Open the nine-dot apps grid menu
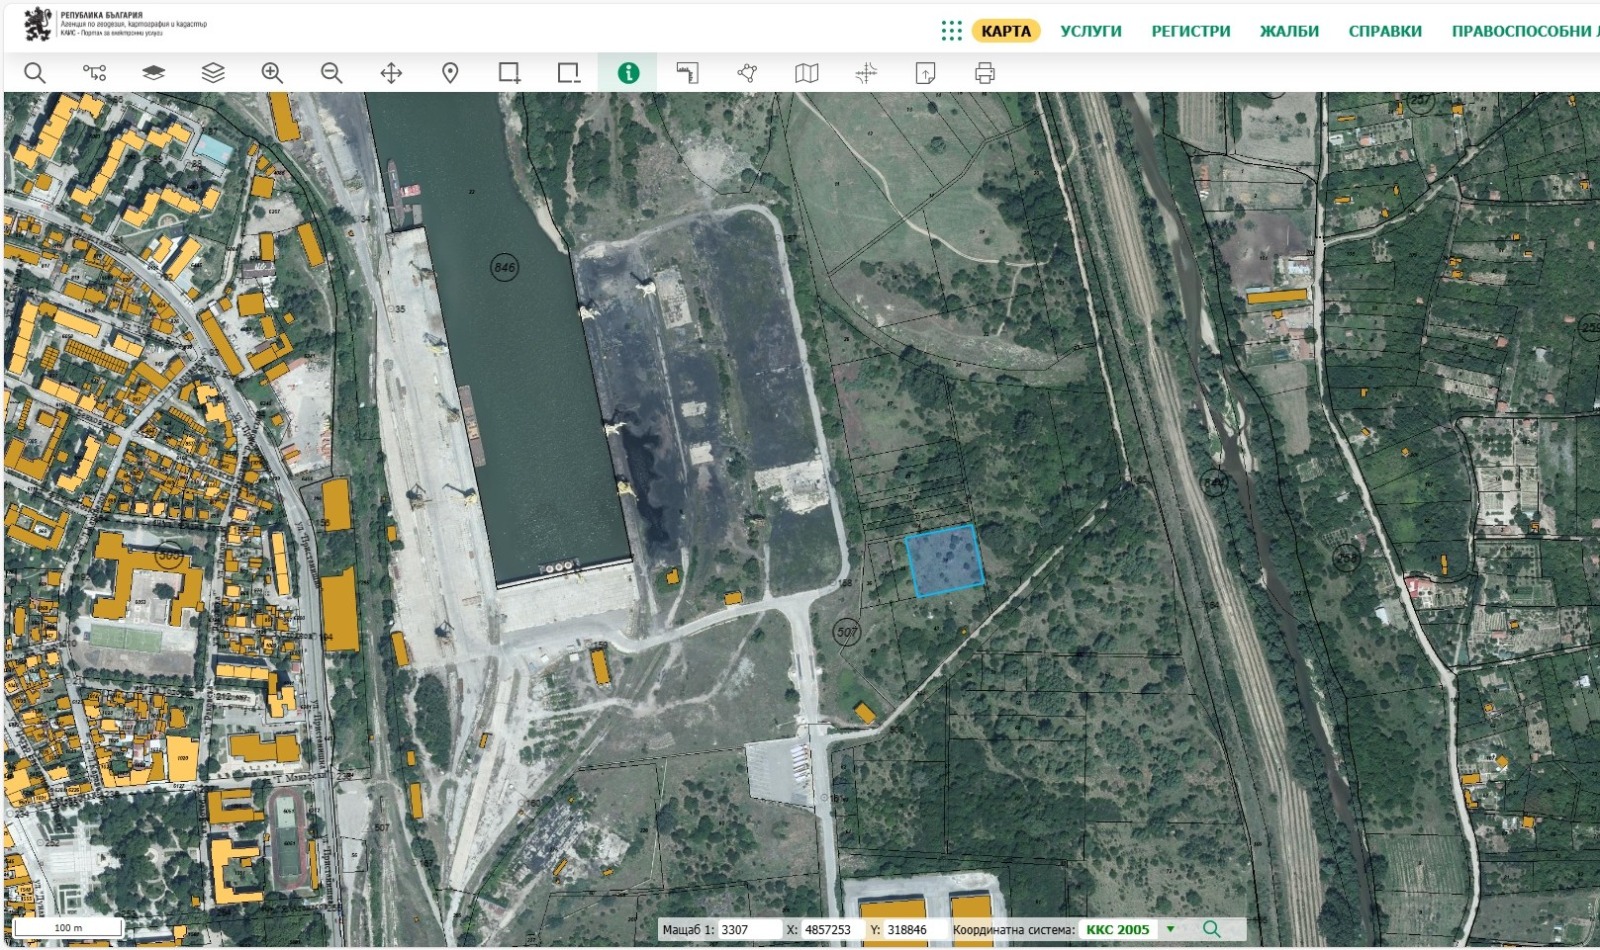Viewport: 1600px width, 950px height. (951, 31)
